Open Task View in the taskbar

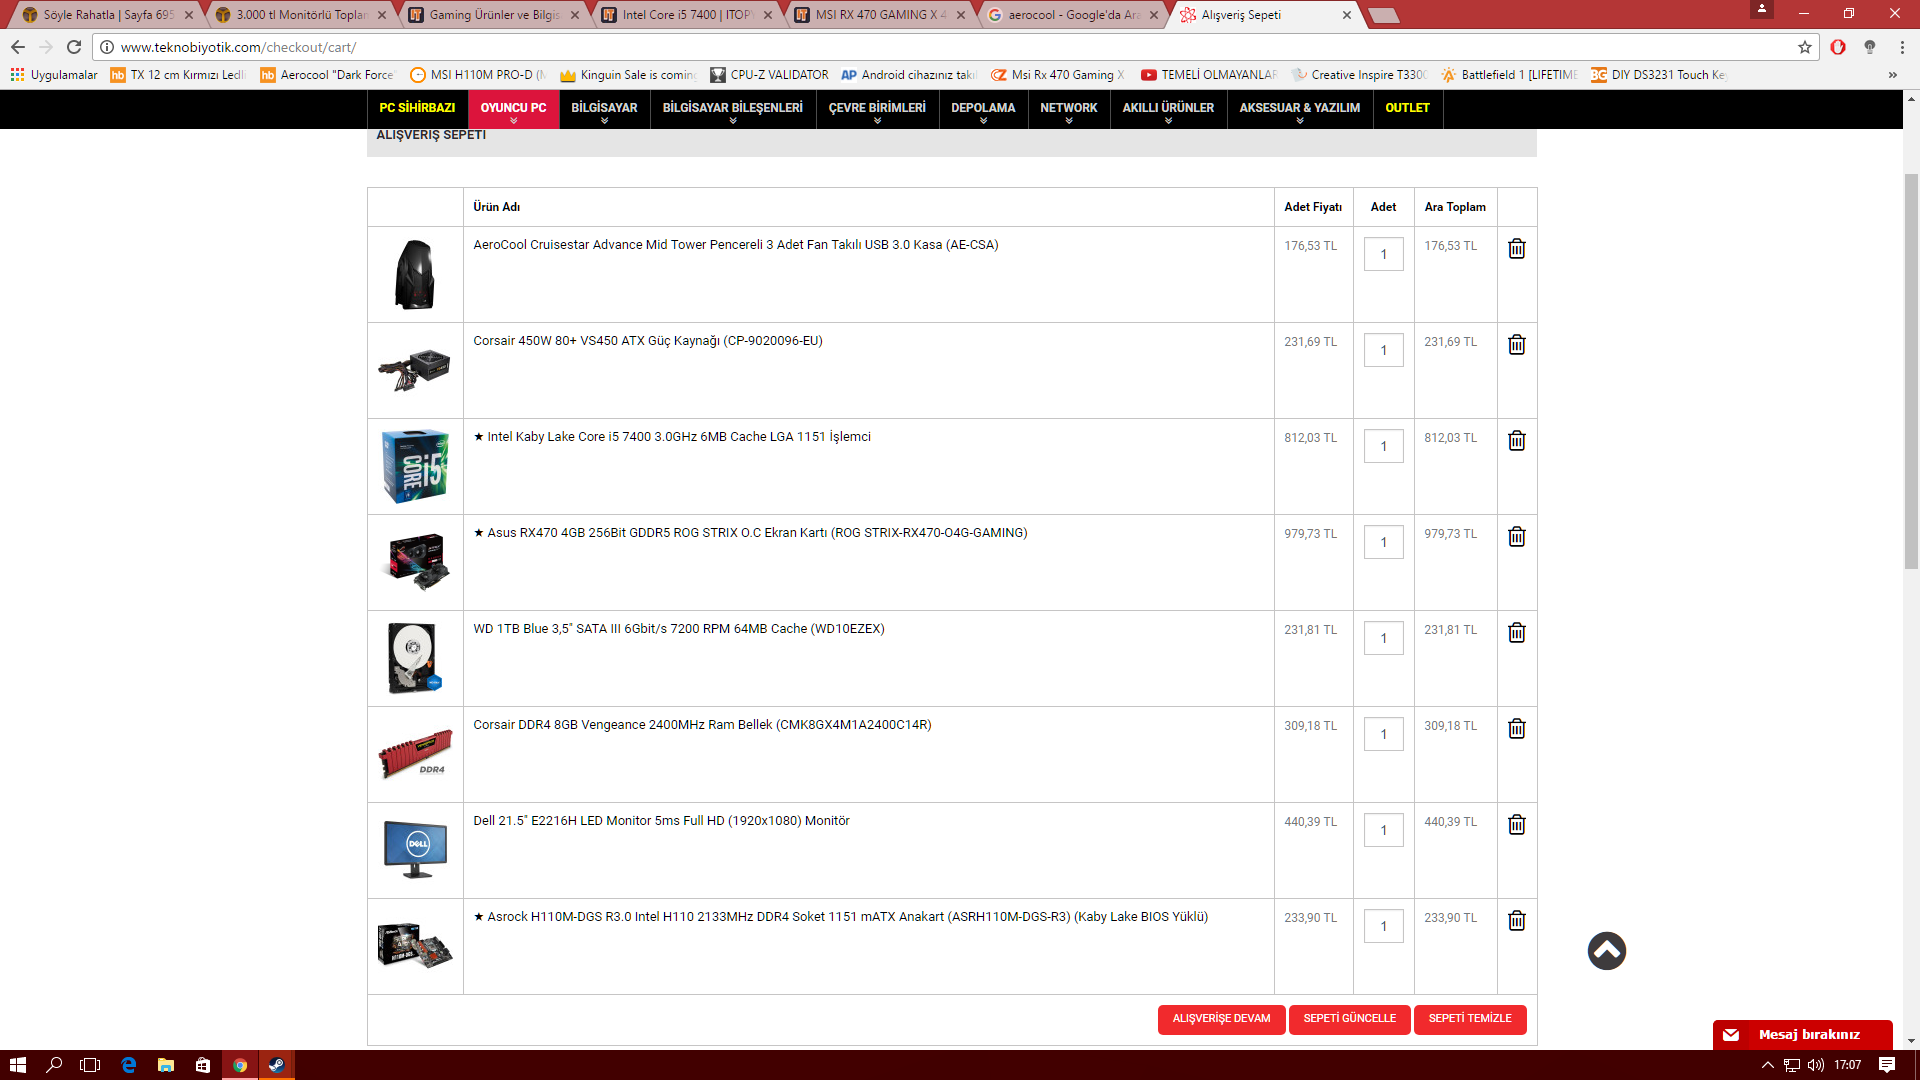(90, 1065)
